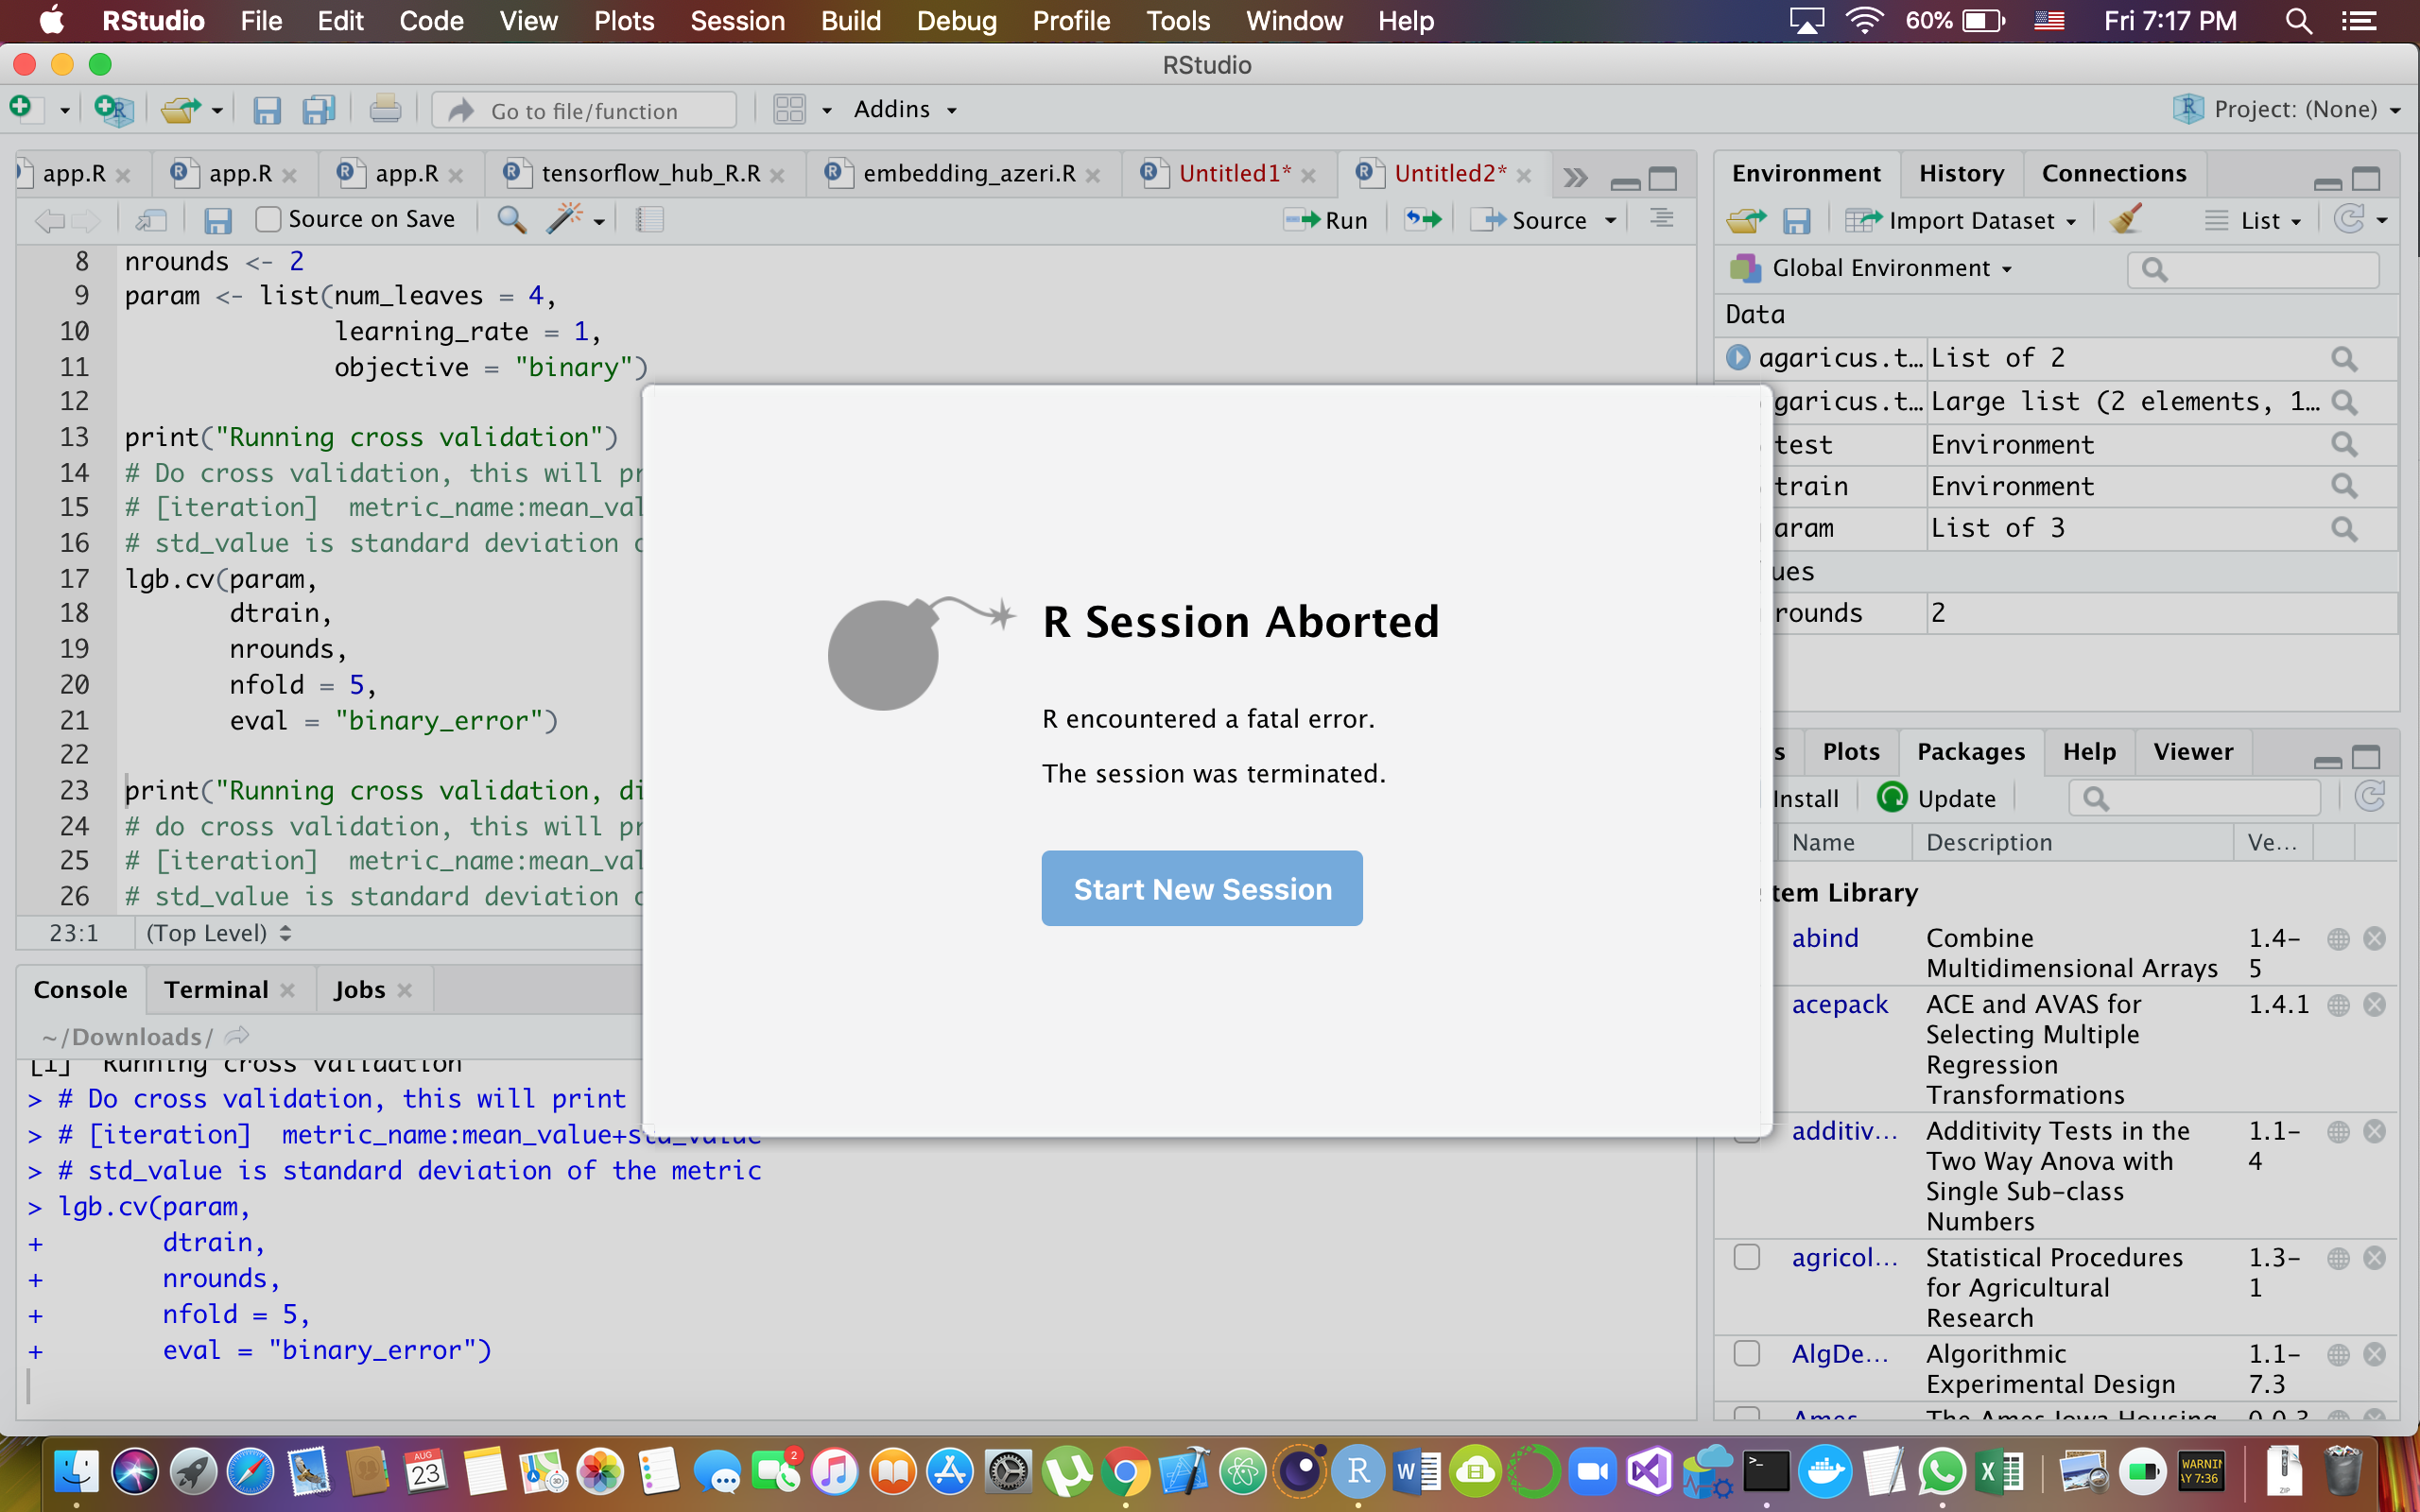Click Start New Session
The width and height of the screenshot is (2420, 1512).
(x=1202, y=888)
